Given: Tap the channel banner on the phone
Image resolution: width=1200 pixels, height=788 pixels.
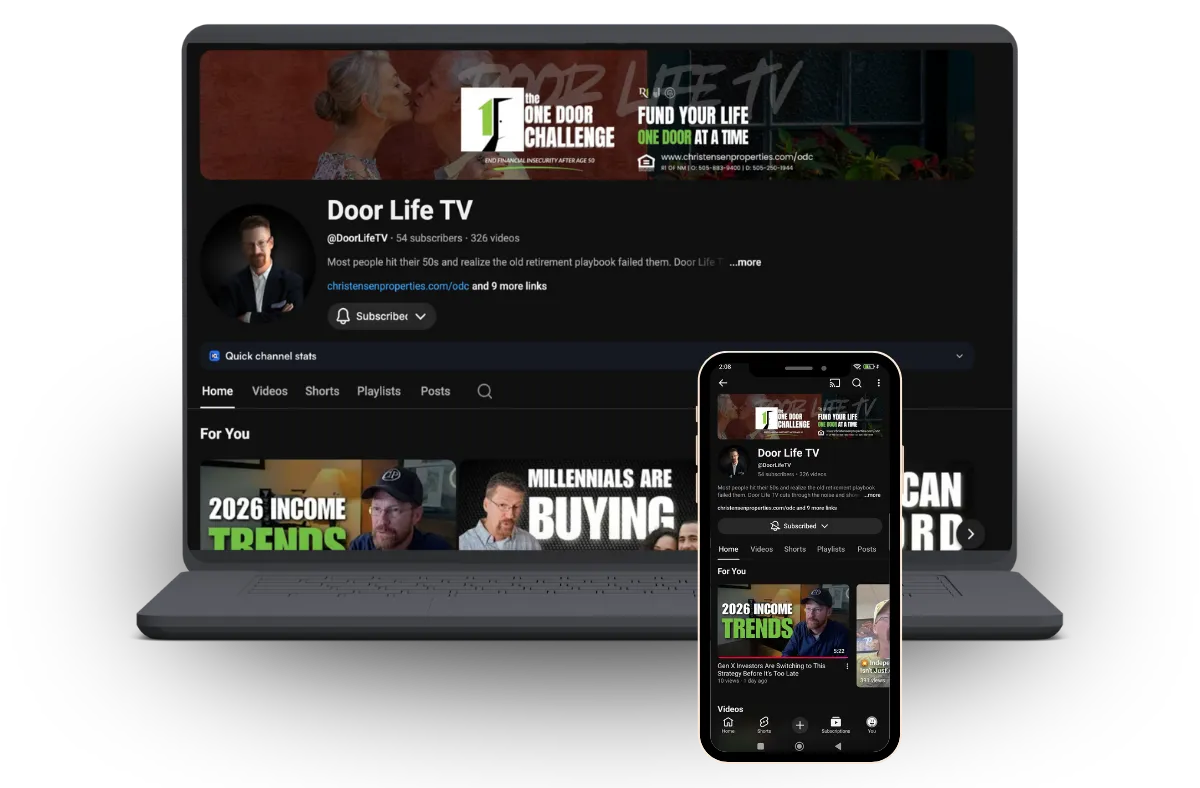Looking at the screenshot, I should click(800, 416).
